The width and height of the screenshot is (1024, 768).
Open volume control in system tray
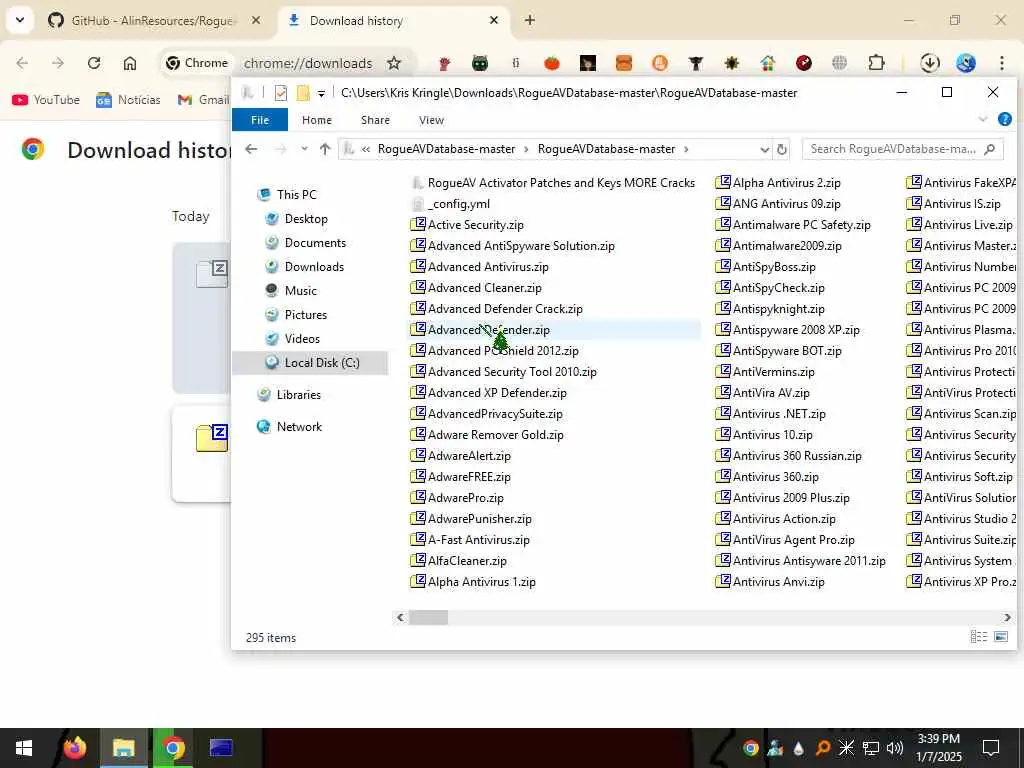coord(895,748)
